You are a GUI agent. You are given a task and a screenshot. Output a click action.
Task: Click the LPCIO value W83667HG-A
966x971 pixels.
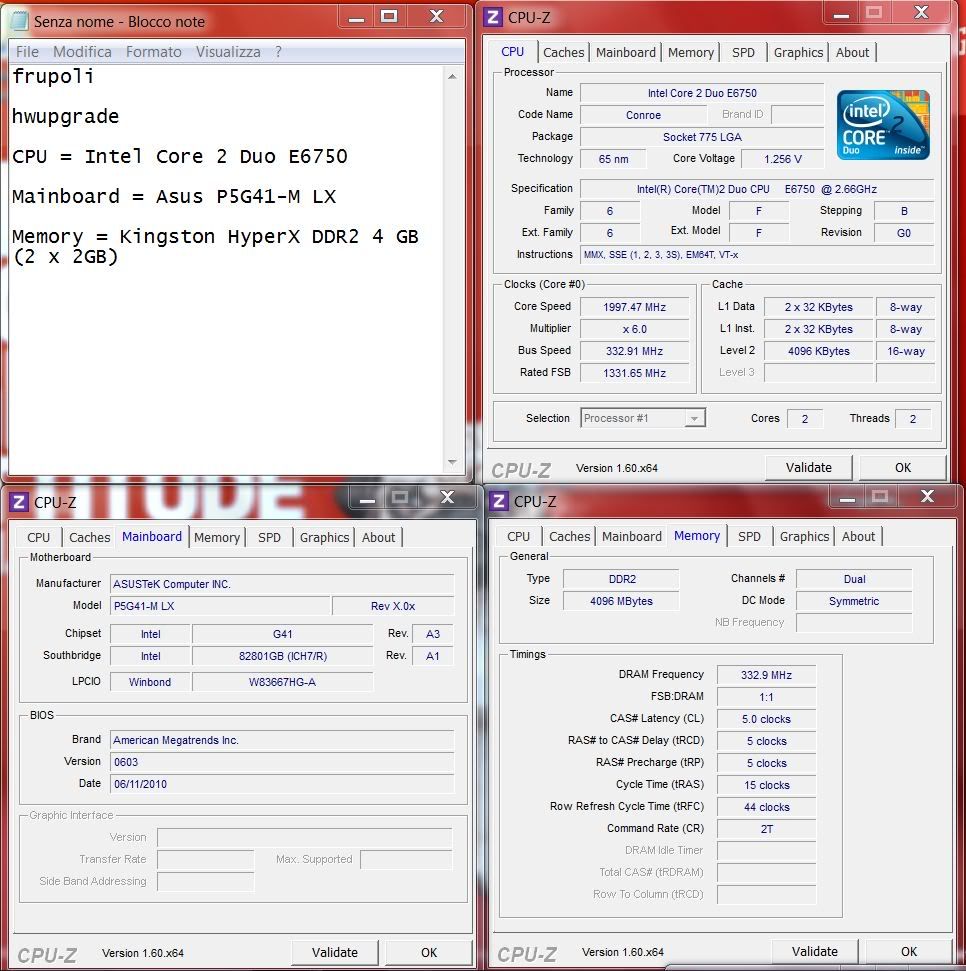[283, 682]
